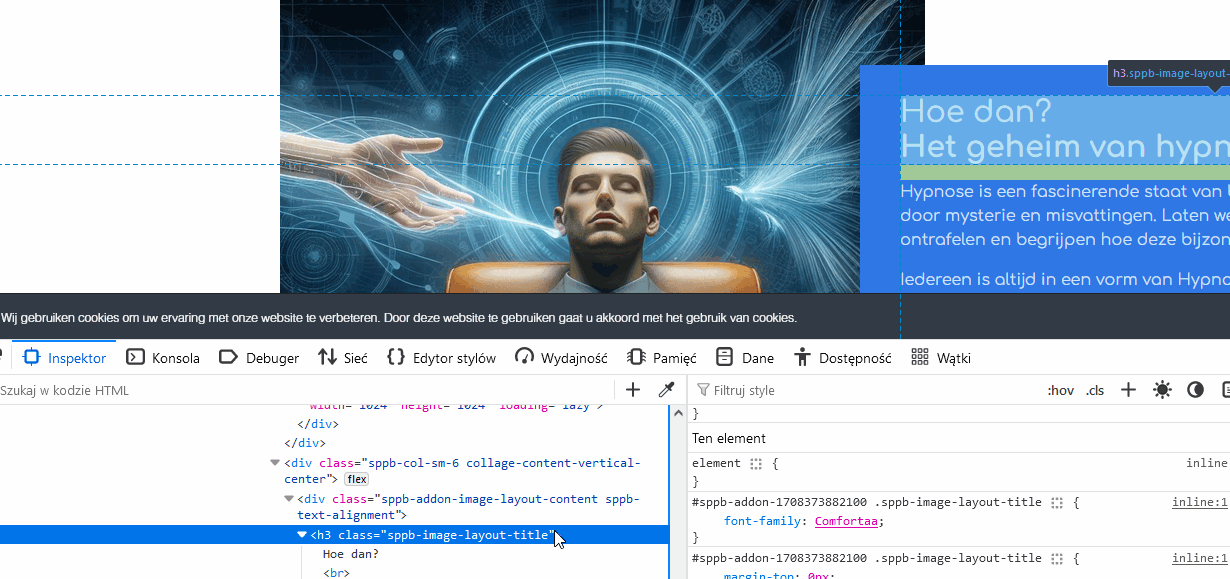This screenshot has height=579, width=1230.
Task: Open the Debuger panel
Action: (x=259, y=358)
